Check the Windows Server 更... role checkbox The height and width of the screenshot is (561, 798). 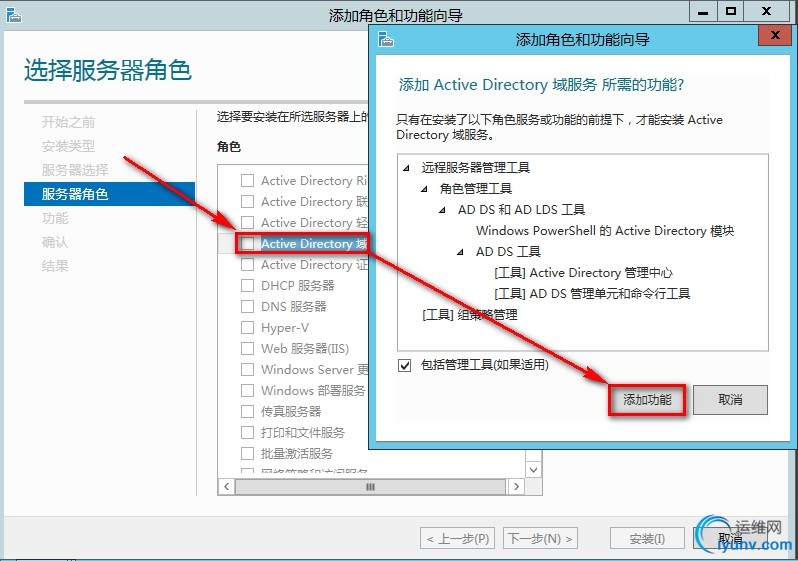pos(247,369)
